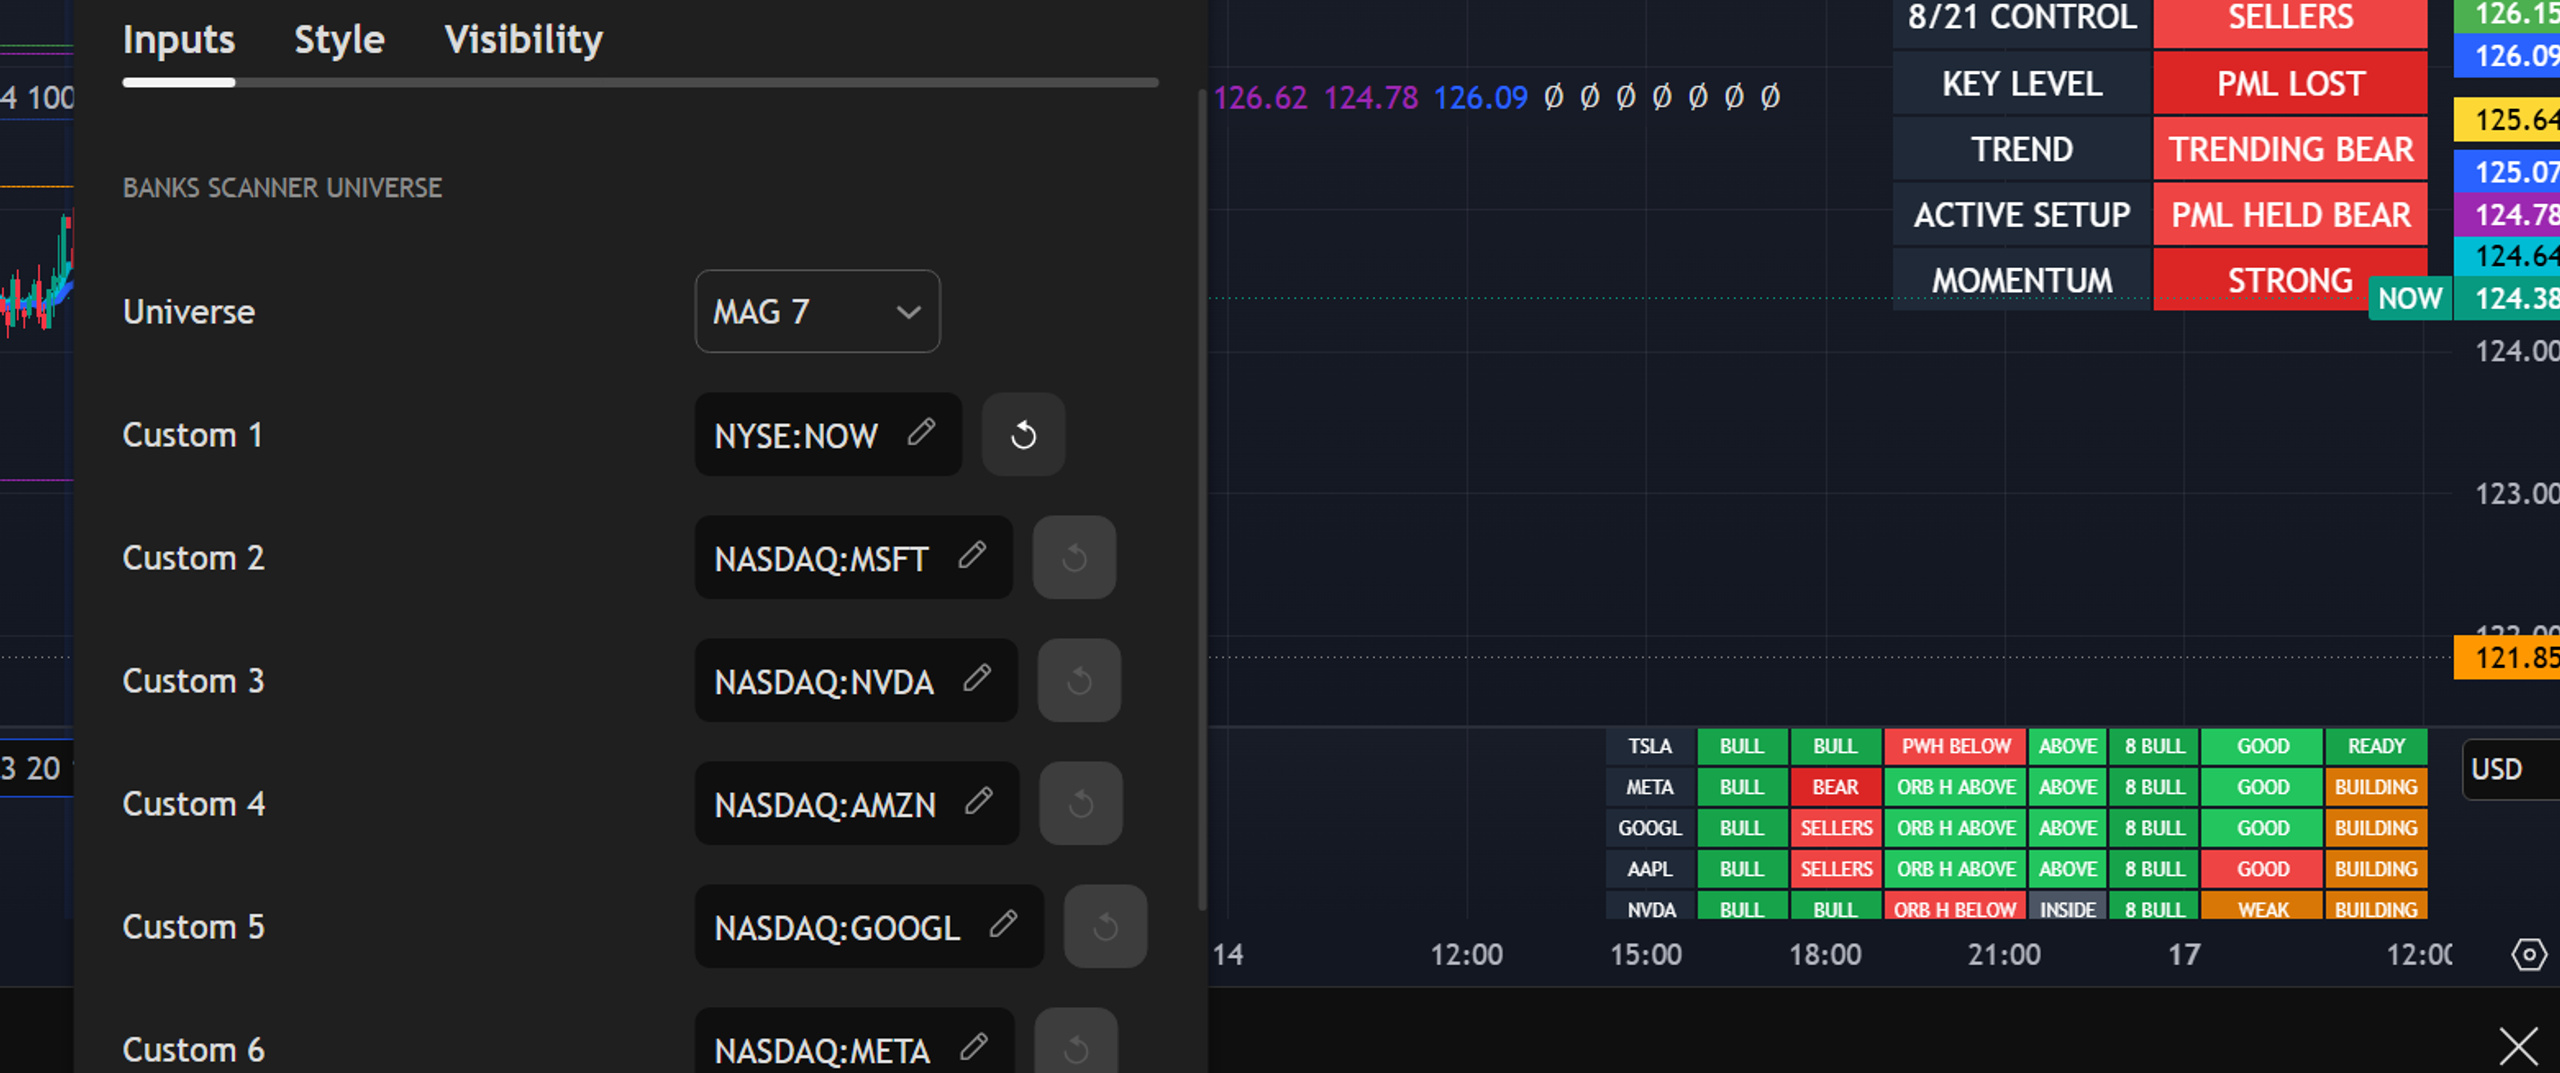Image resolution: width=2560 pixels, height=1073 pixels.
Task: Open chart settings gear on the time axis
Action: (x=2529, y=955)
